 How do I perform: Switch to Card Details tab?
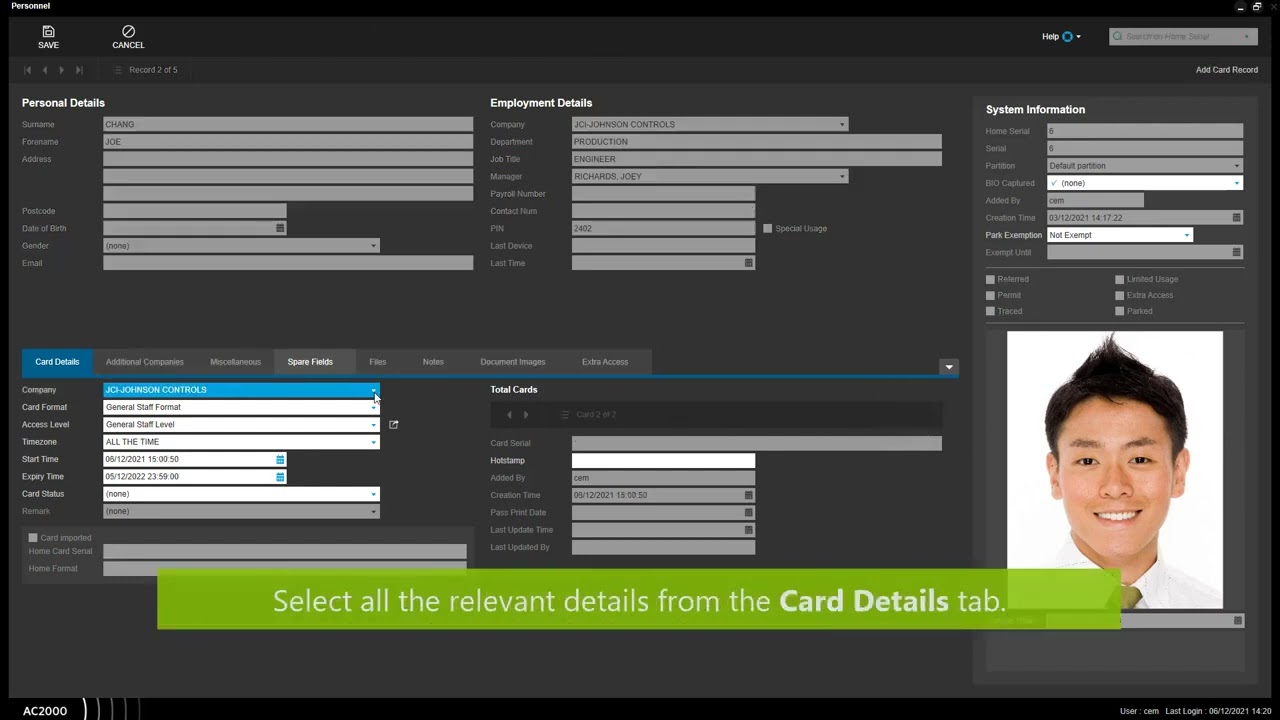click(x=57, y=362)
